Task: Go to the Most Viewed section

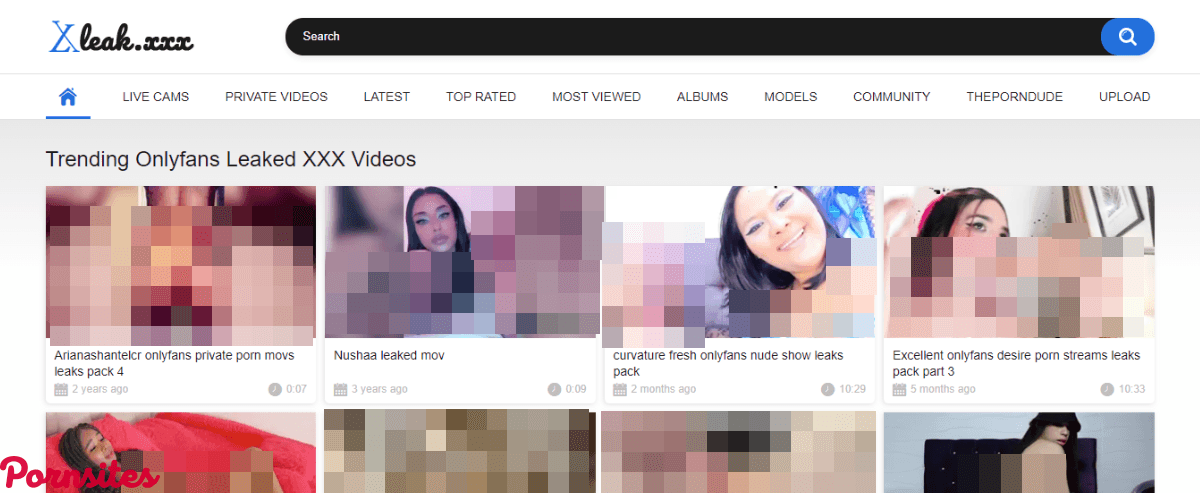Action: pos(596,97)
